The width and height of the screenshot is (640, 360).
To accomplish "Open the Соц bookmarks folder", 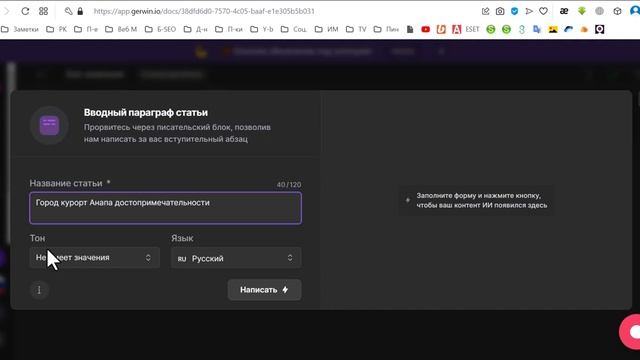I will point(294,29).
